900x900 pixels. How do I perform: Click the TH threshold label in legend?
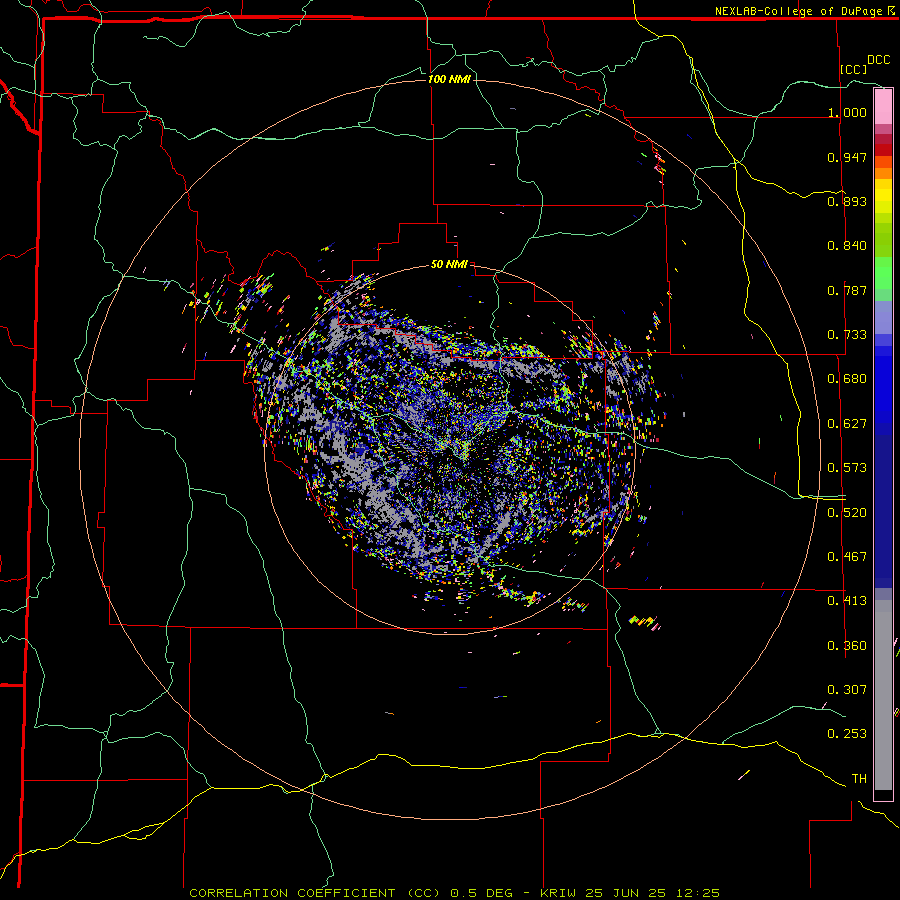click(x=859, y=779)
